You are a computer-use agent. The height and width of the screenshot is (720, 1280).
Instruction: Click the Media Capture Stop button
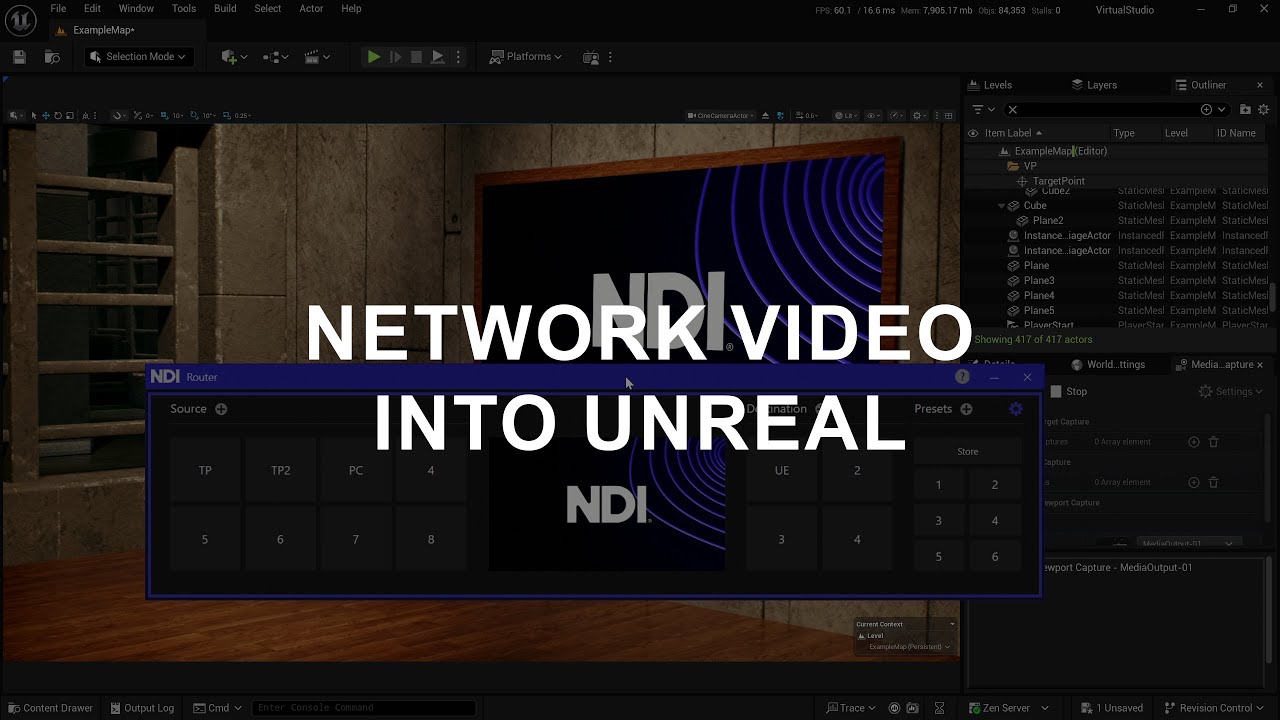point(1068,392)
